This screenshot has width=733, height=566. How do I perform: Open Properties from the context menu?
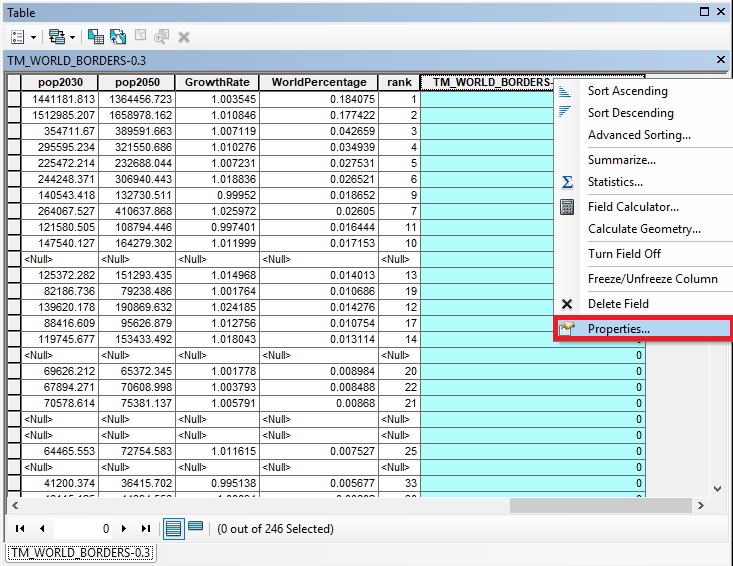[618, 328]
